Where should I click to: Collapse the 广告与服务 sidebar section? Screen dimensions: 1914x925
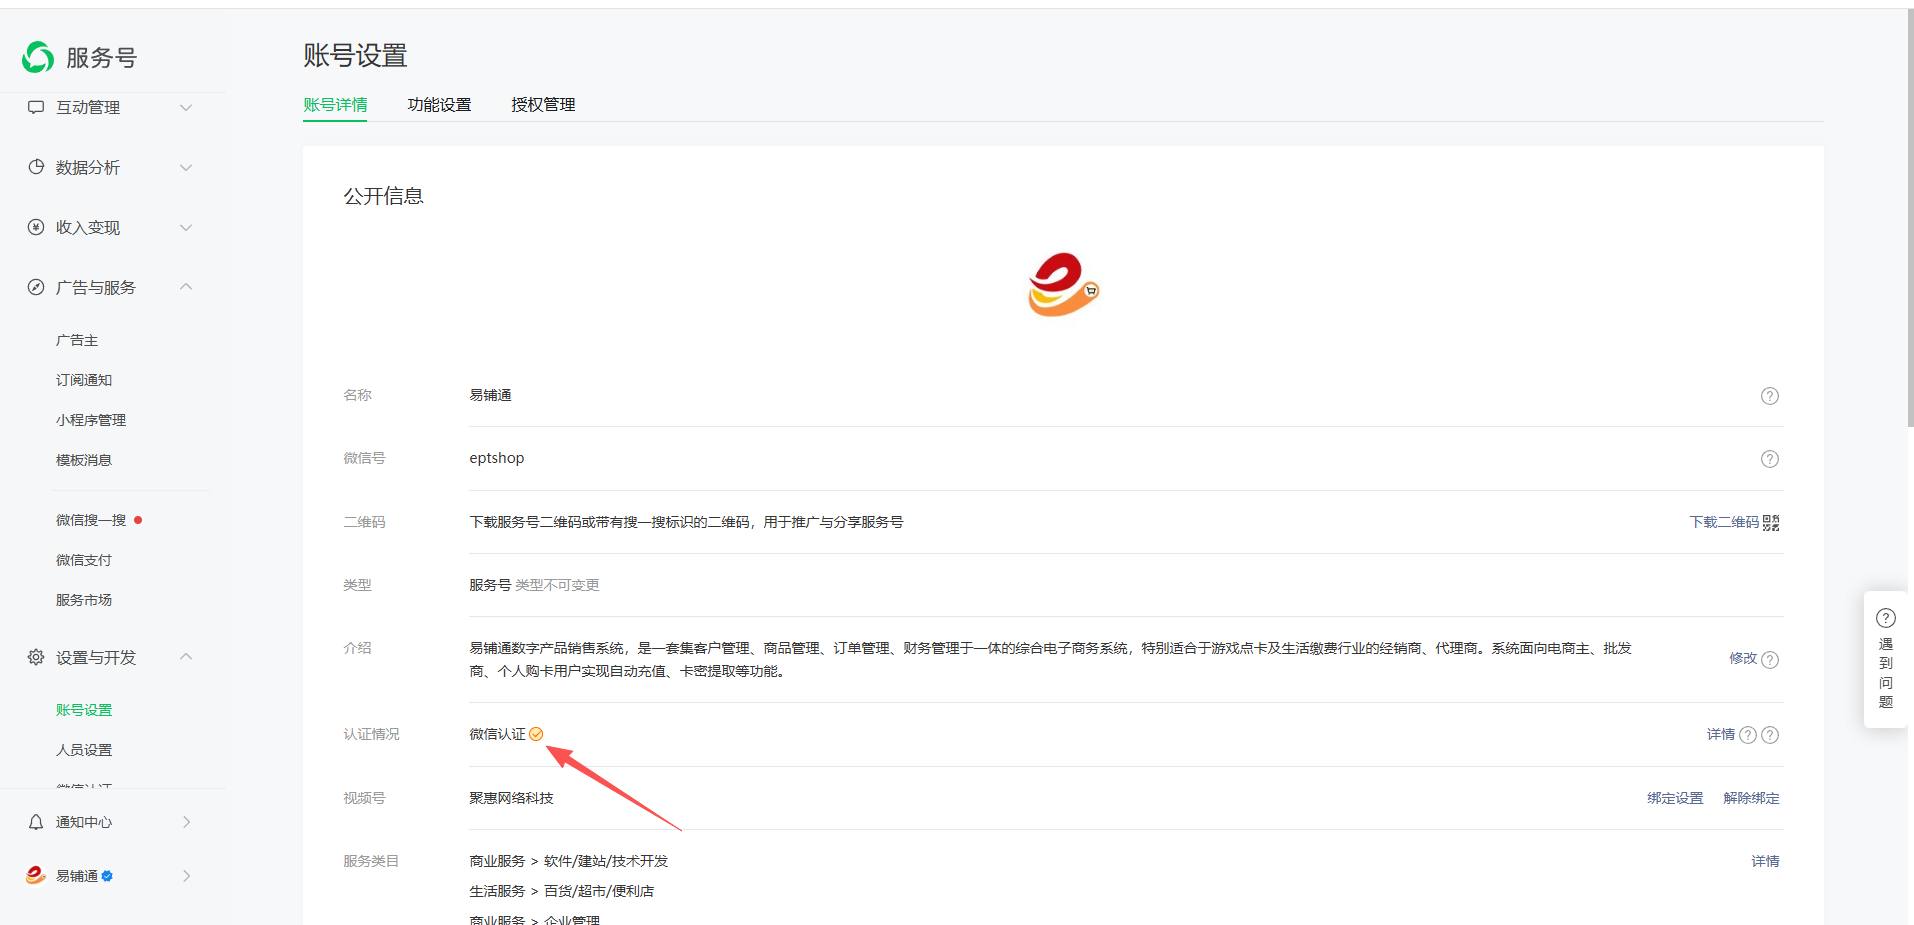coord(186,287)
